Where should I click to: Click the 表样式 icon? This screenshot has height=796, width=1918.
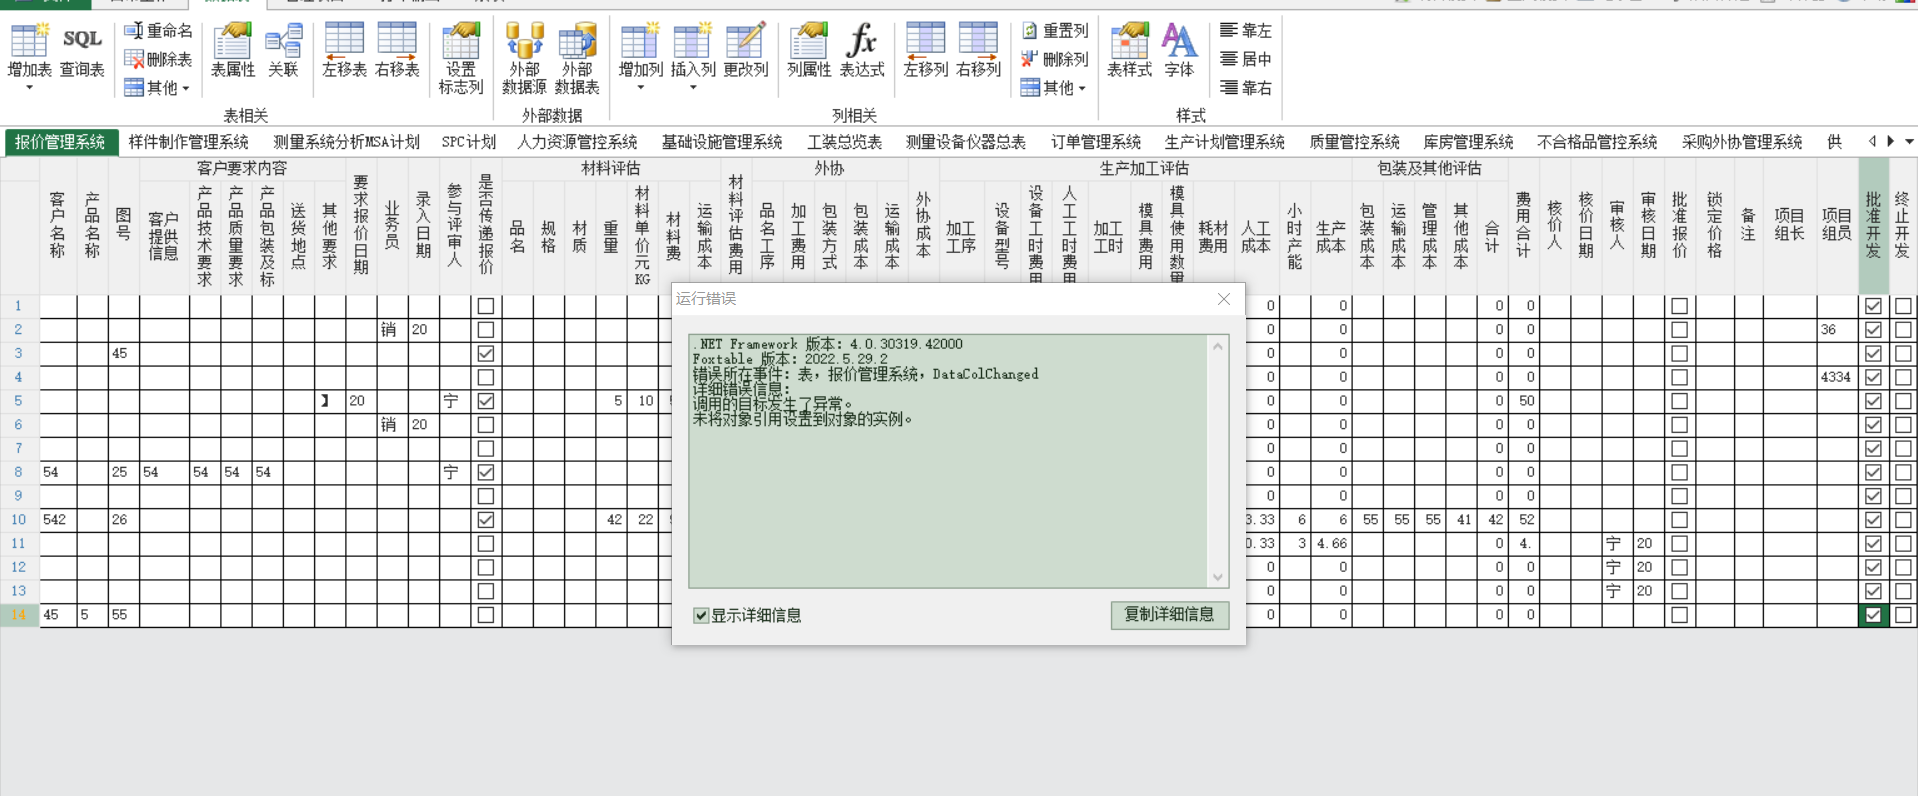point(1129,50)
